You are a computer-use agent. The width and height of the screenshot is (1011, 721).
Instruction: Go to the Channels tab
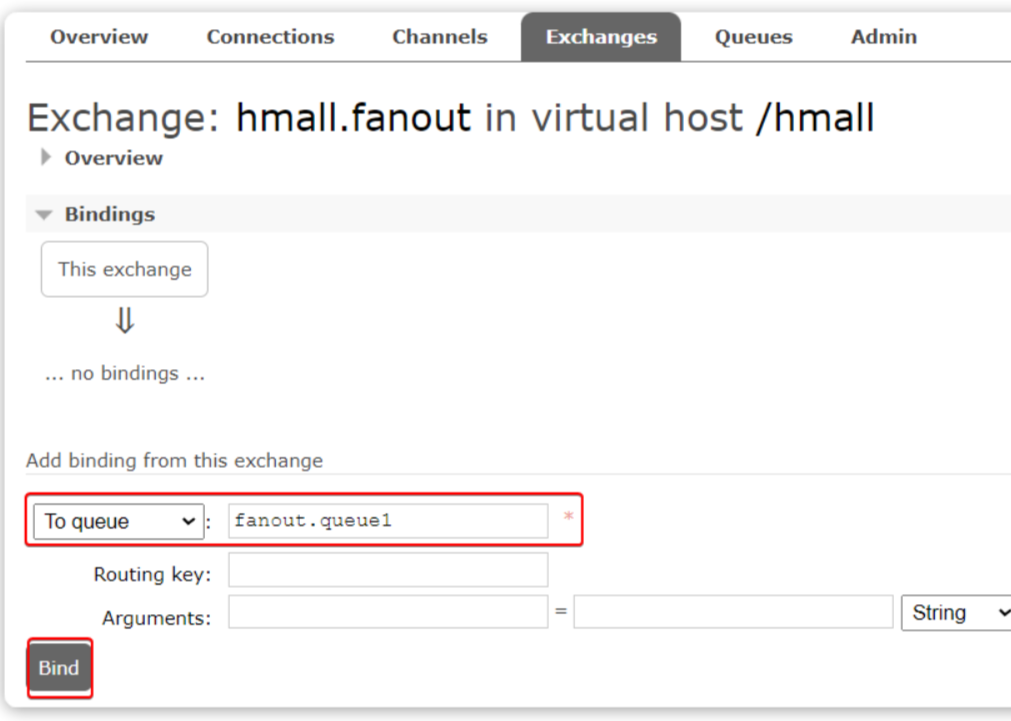pyautogui.click(x=439, y=38)
